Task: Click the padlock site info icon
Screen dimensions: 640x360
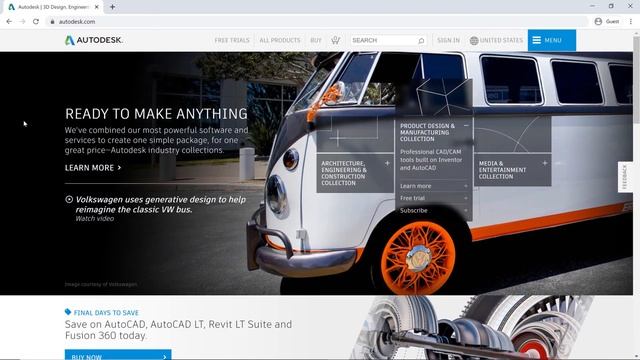Action: [x=52, y=22]
